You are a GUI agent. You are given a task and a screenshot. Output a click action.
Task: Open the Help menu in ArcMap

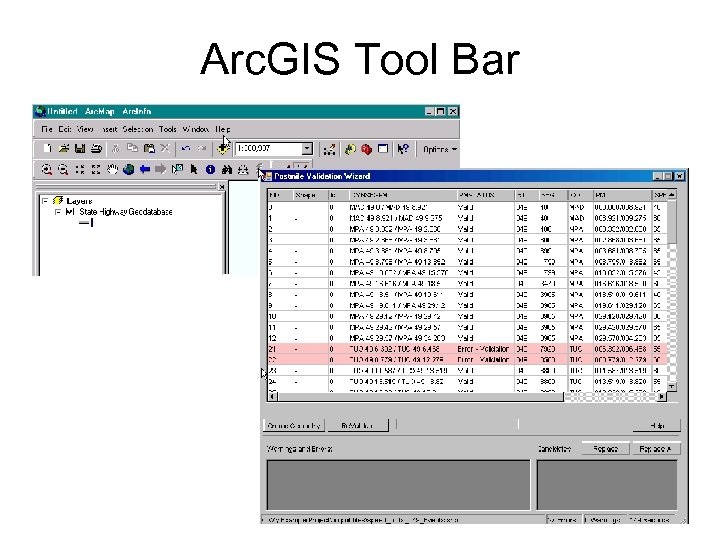click(x=223, y=129)
